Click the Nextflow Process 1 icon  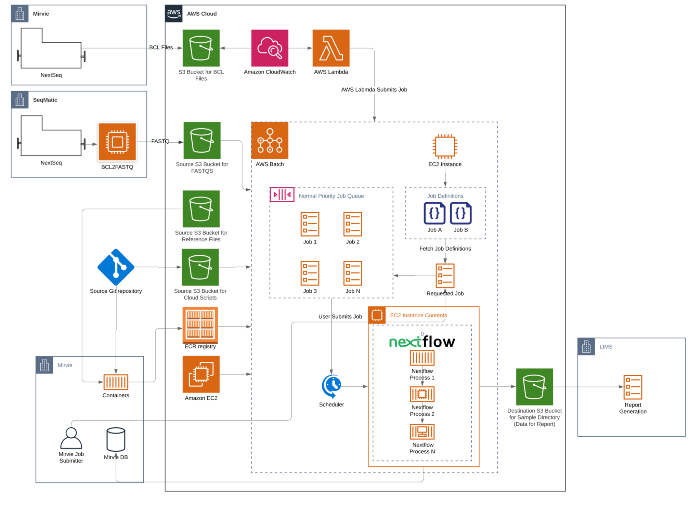click(x=422, y=358)
